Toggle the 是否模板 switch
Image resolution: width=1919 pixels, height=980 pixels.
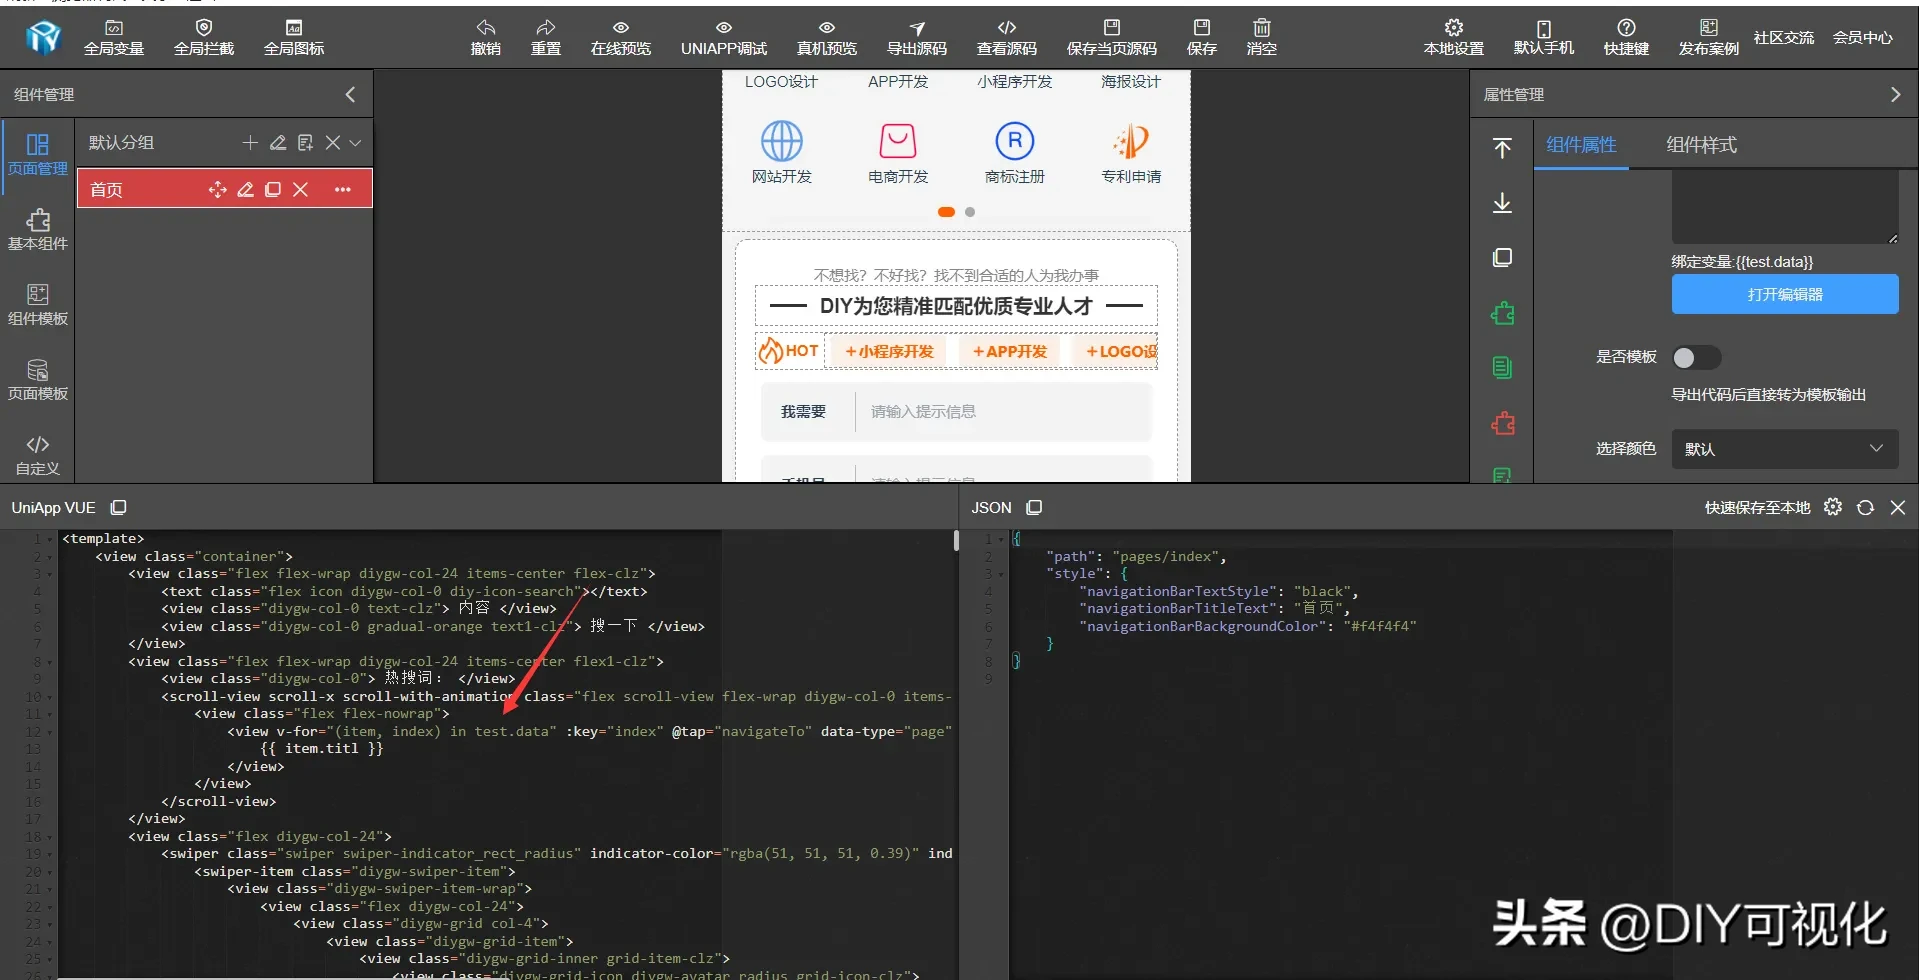[x=1696, y=358]
